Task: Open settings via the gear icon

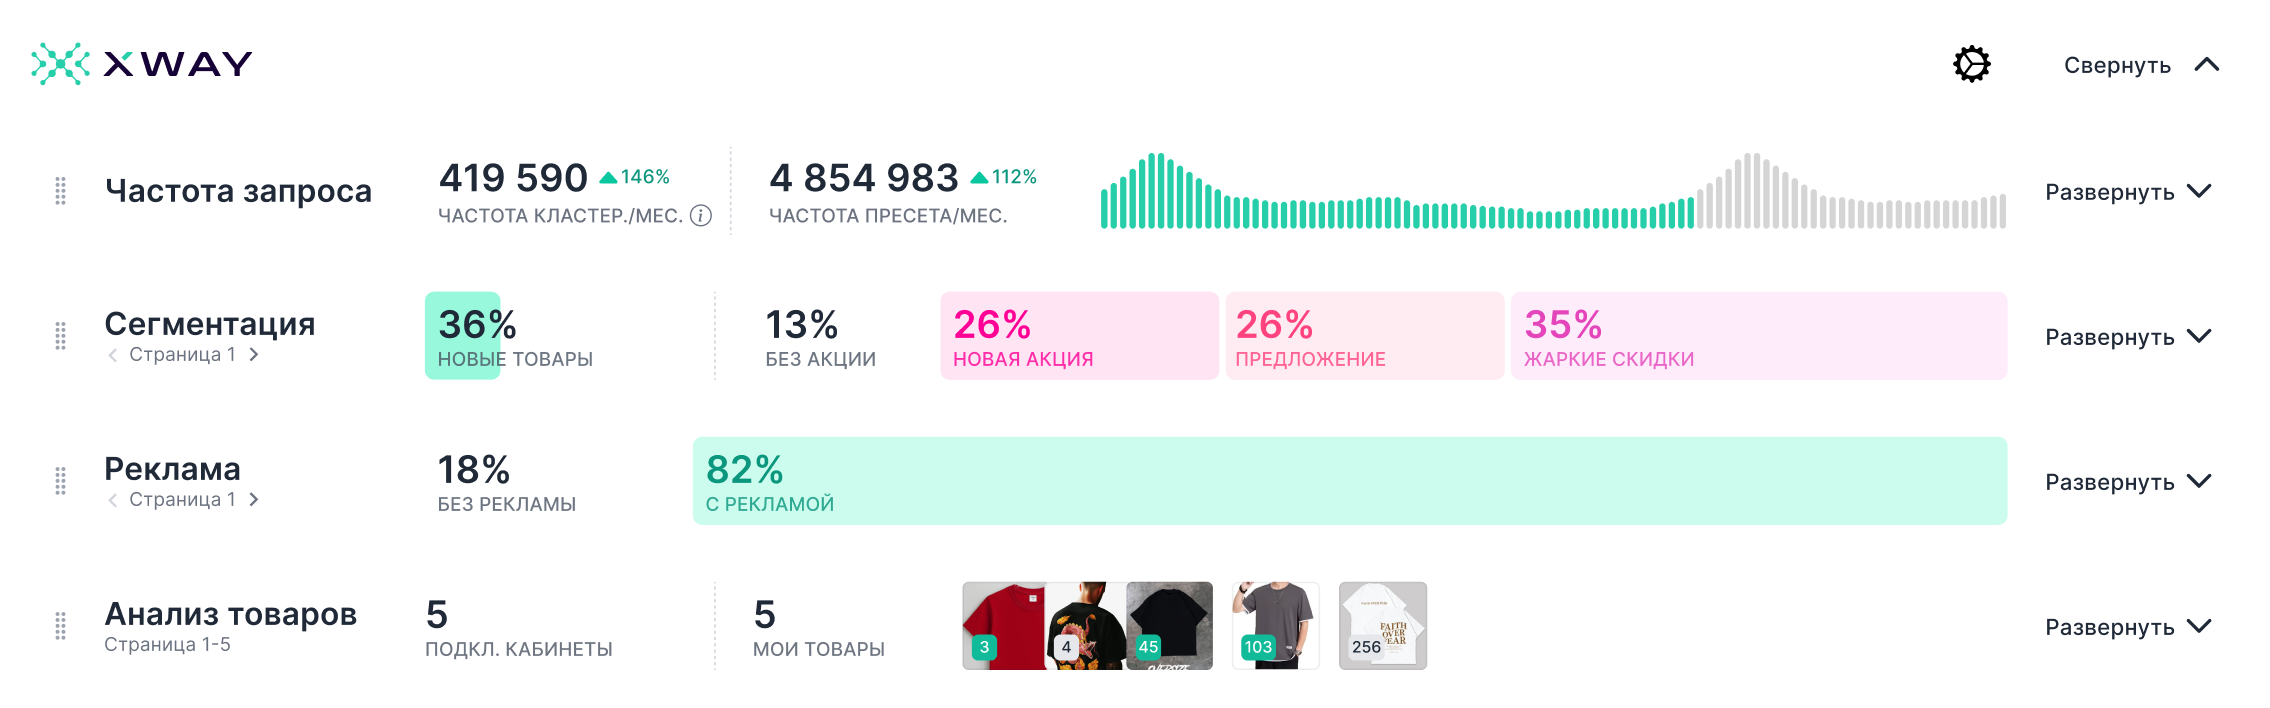Action: coord(1971,64)
